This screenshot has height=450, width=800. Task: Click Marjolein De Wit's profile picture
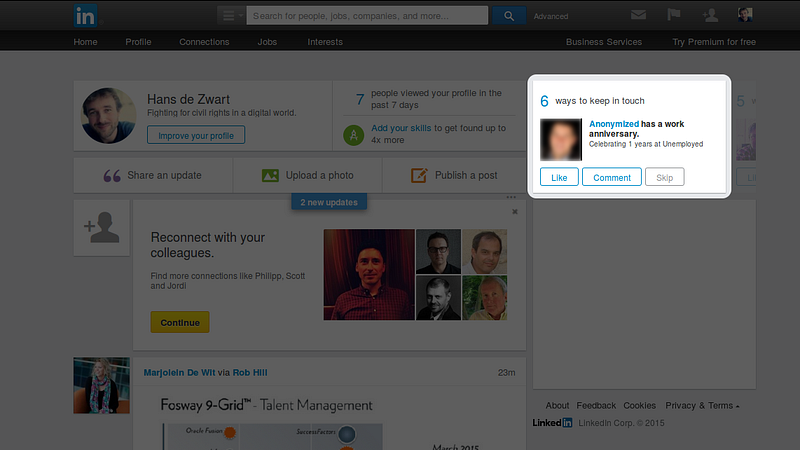[102, 385]
